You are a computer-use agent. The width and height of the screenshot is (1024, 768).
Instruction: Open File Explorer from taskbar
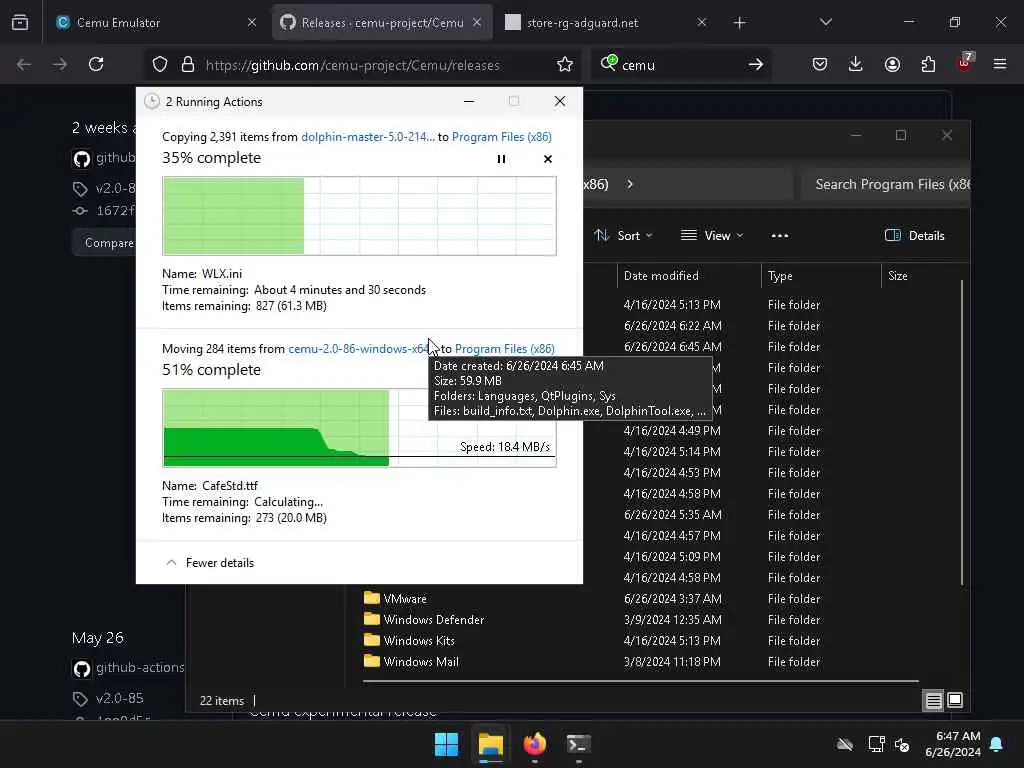(x=490, y=744)
